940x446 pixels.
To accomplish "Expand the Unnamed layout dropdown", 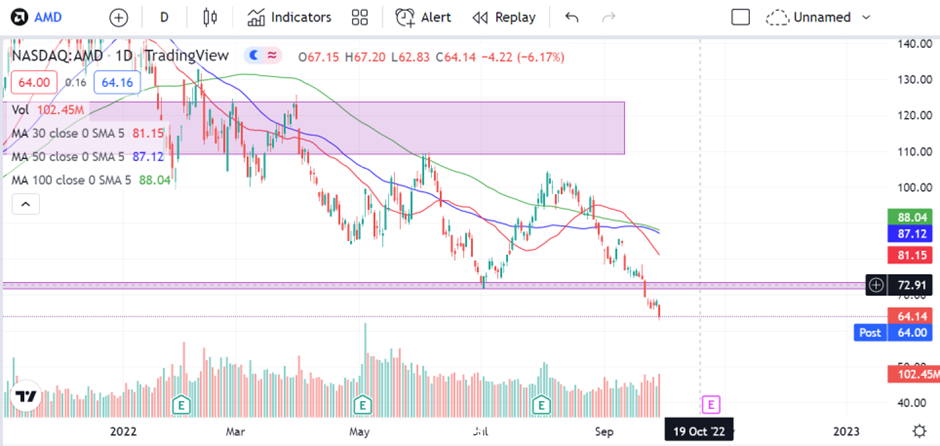I will click(x=818, y=17).
